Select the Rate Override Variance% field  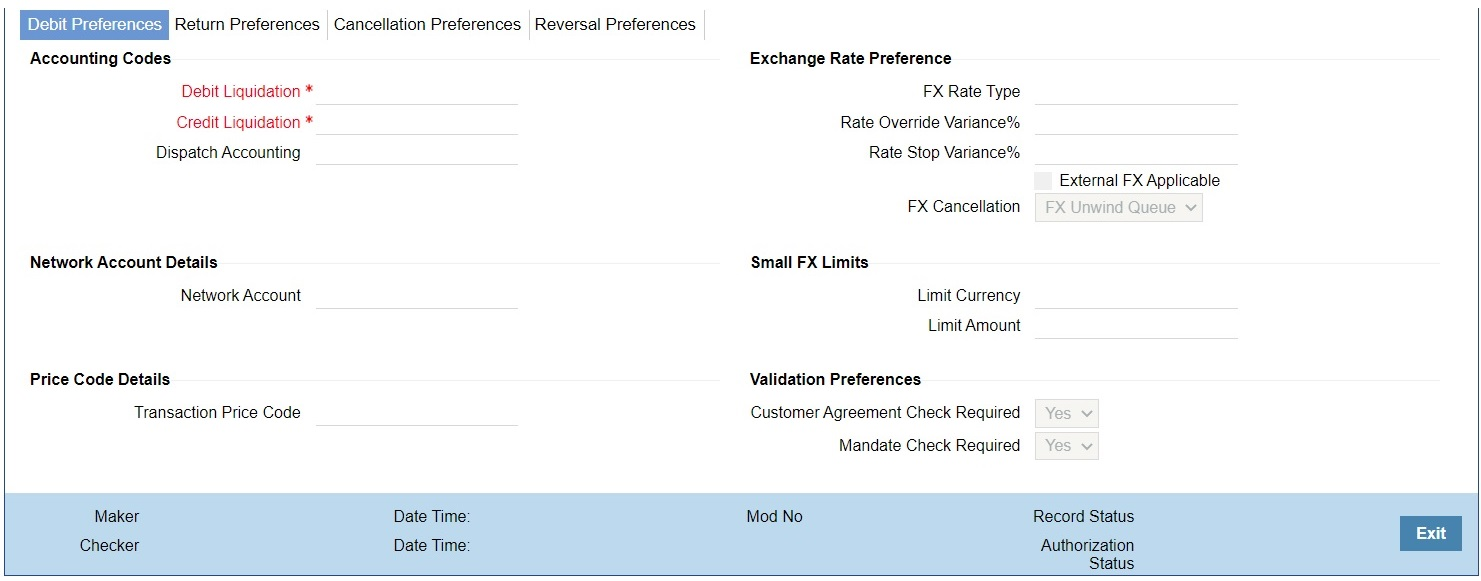[1136, 122]
